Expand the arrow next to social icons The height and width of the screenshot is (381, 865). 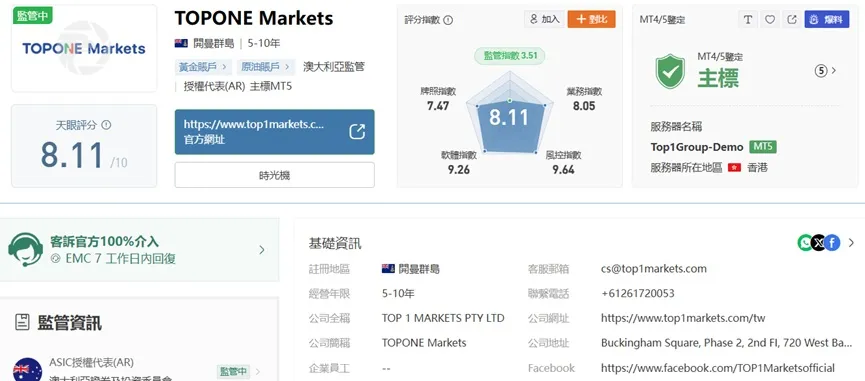(851, 243)
